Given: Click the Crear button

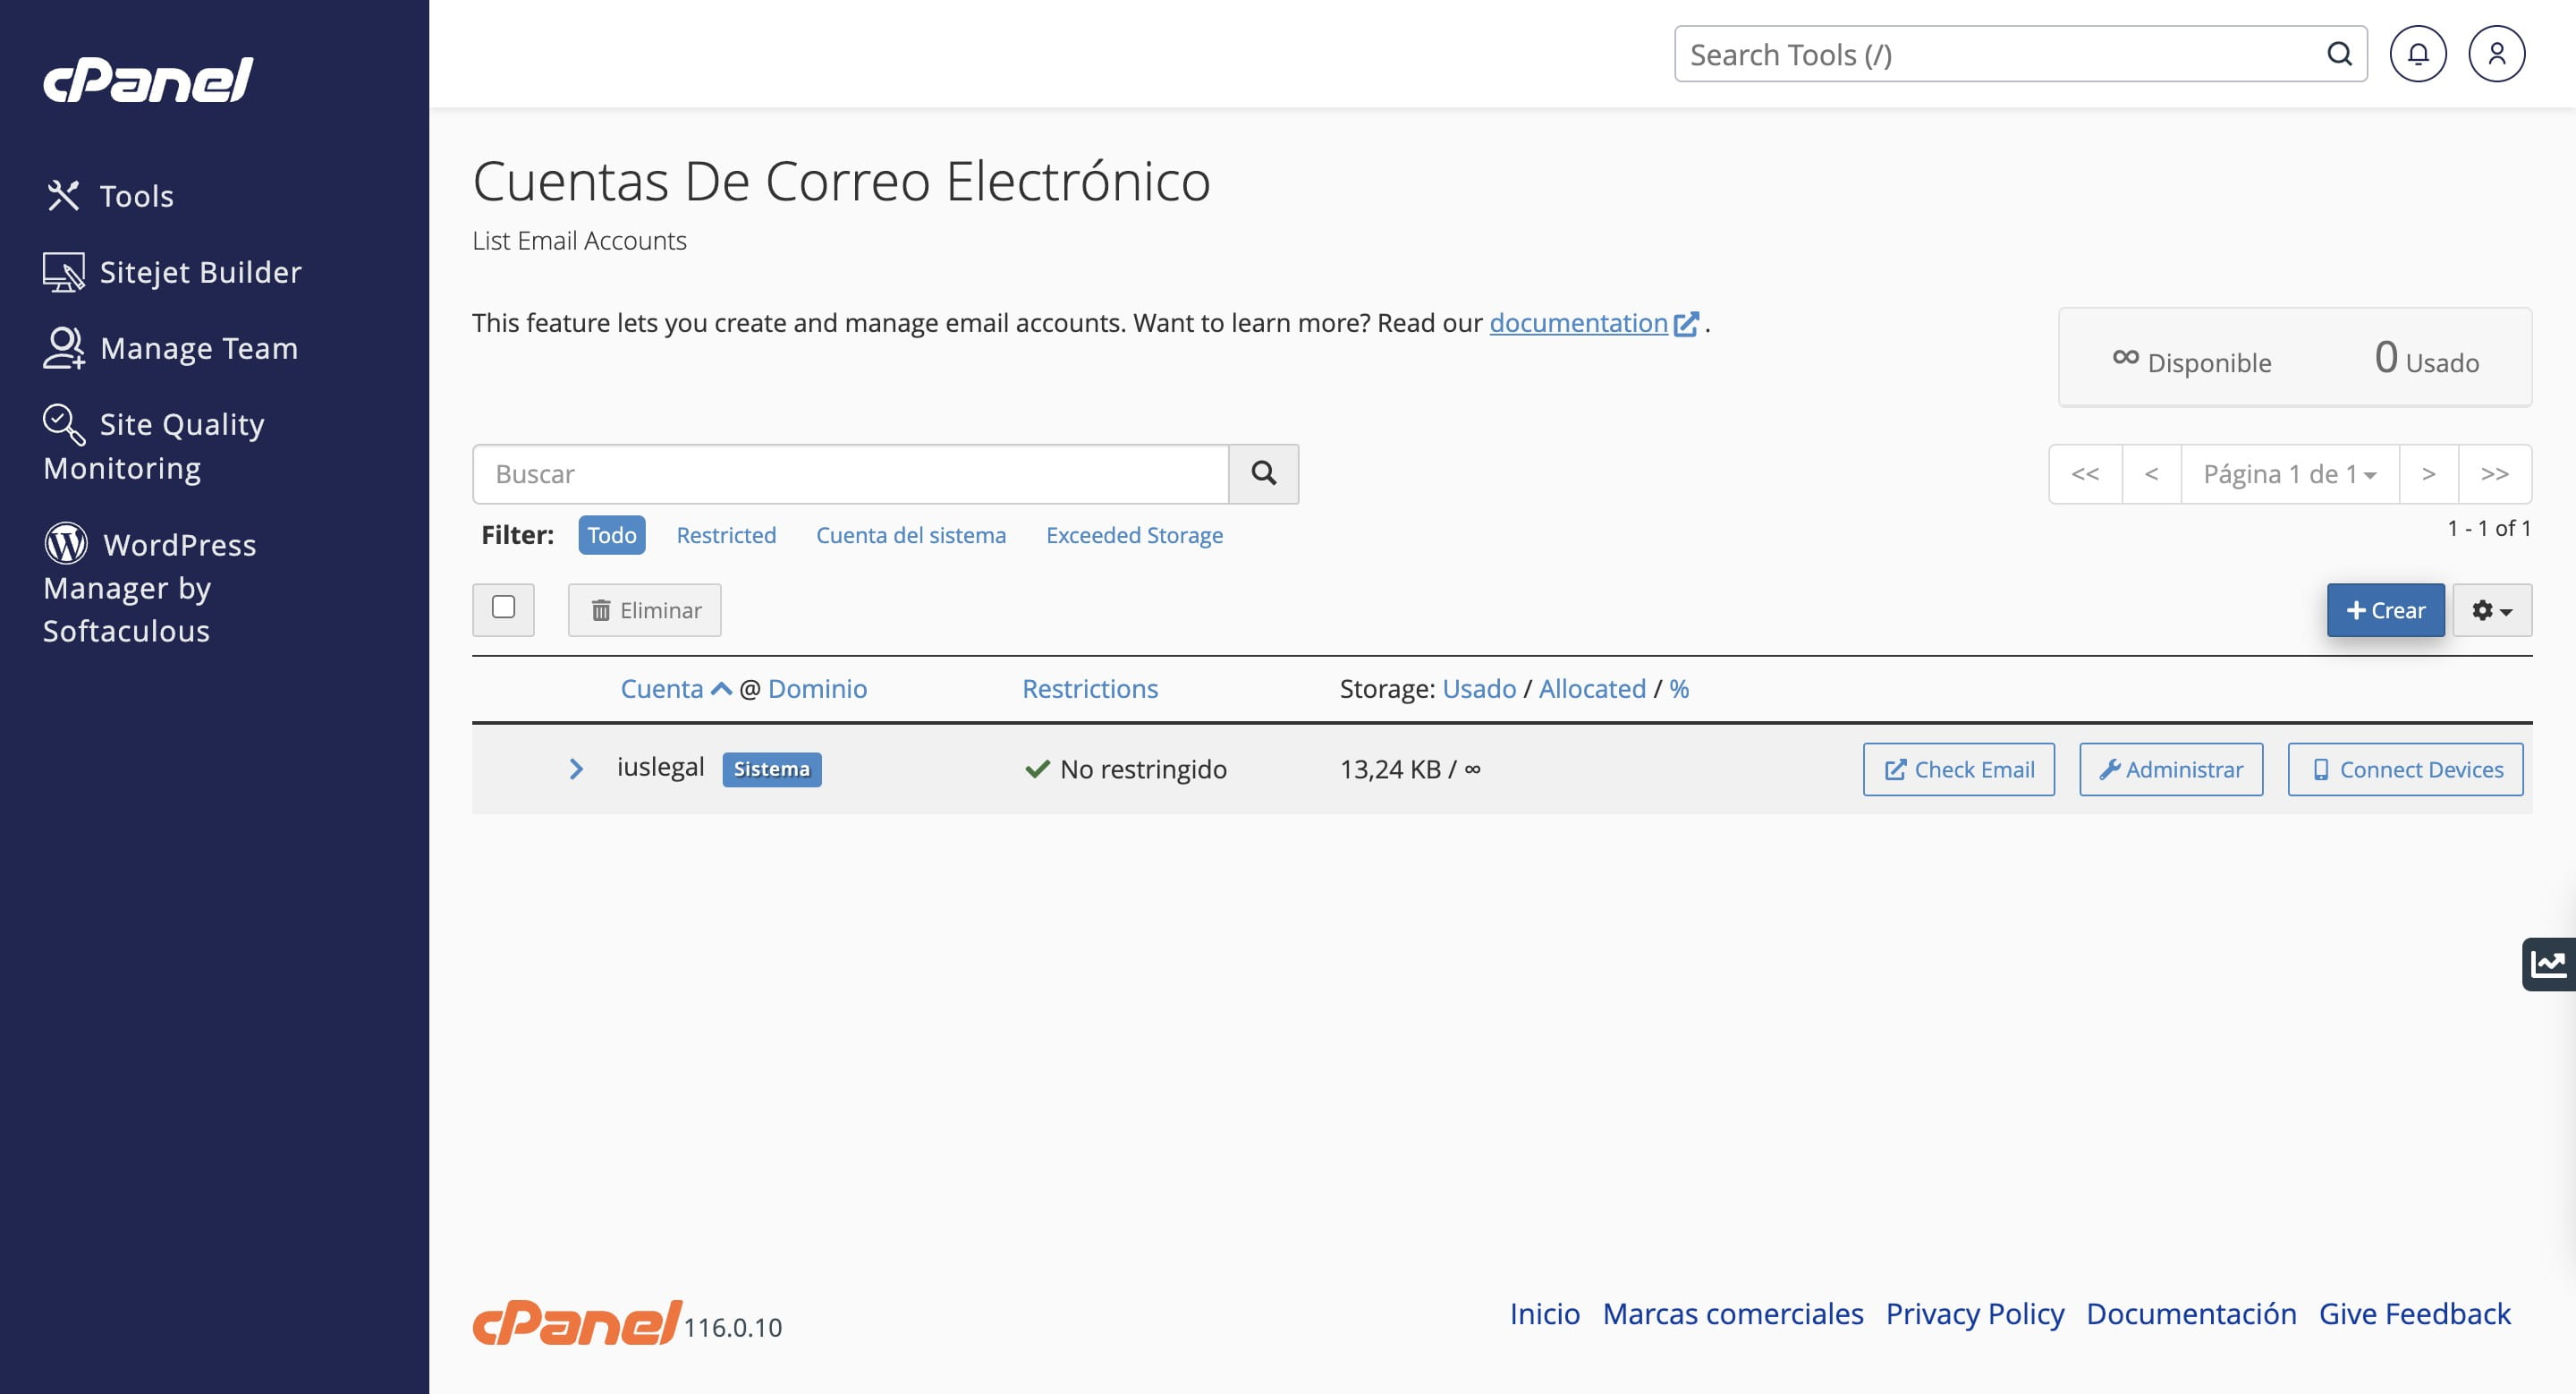Looking at the screenshot, I should pos(2385,610).
